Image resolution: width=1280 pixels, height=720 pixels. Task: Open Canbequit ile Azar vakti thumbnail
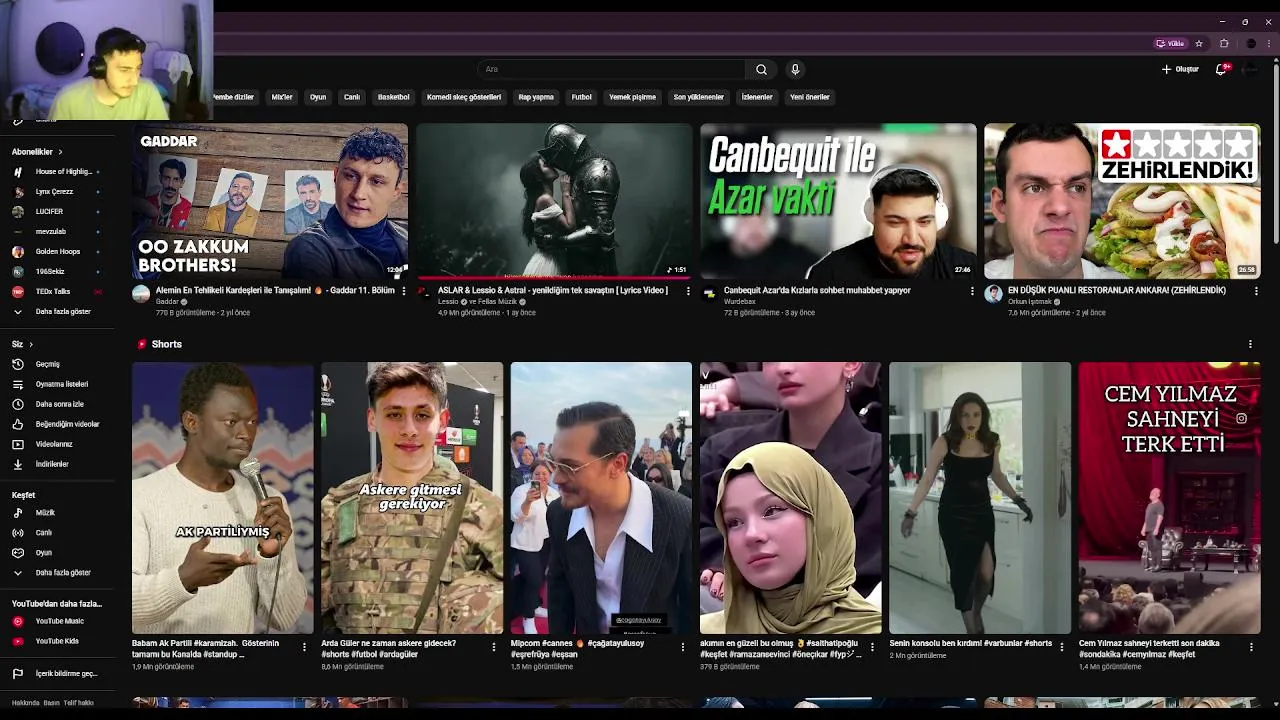coord(838,201)
